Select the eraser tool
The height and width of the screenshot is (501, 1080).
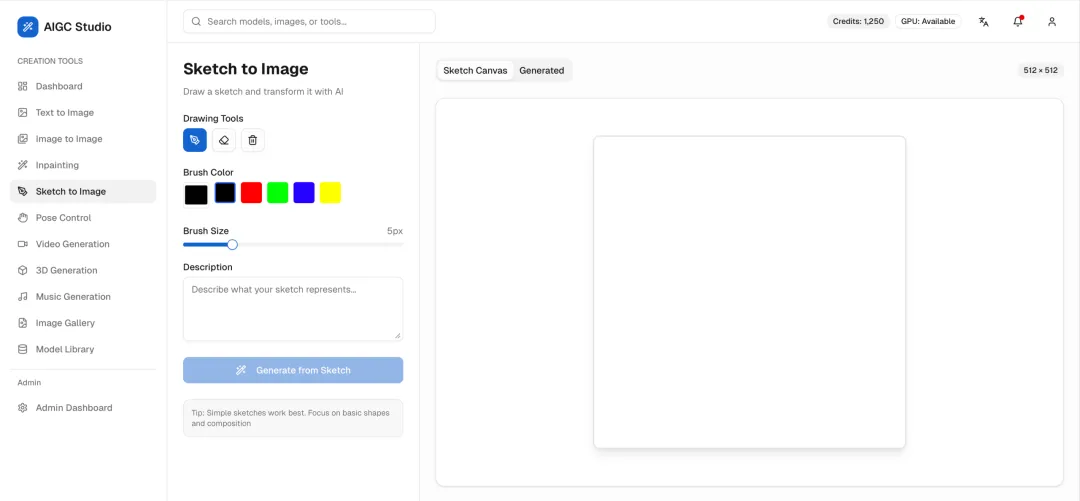pos(224,140)
